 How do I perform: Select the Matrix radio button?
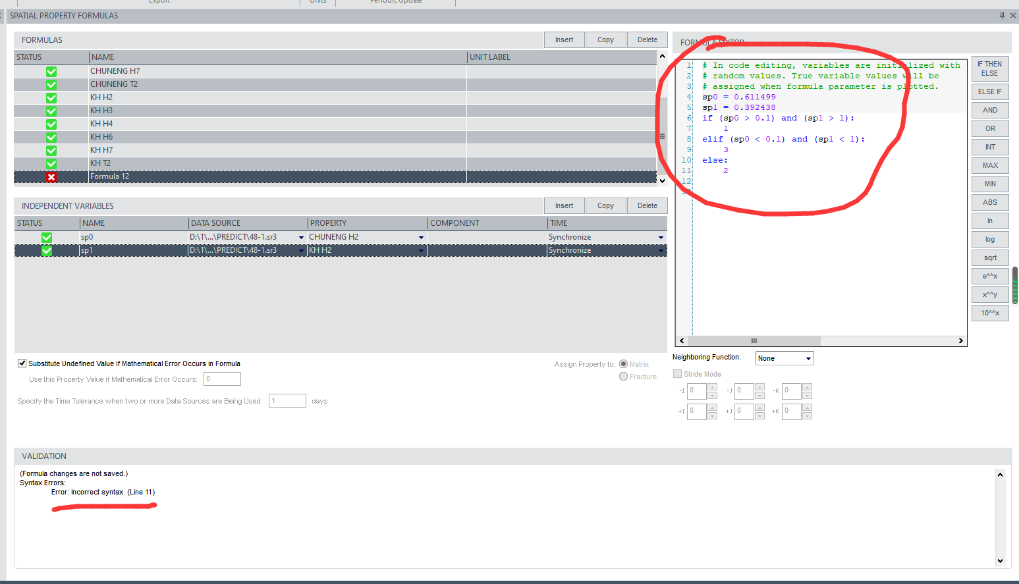pos(624,364)
